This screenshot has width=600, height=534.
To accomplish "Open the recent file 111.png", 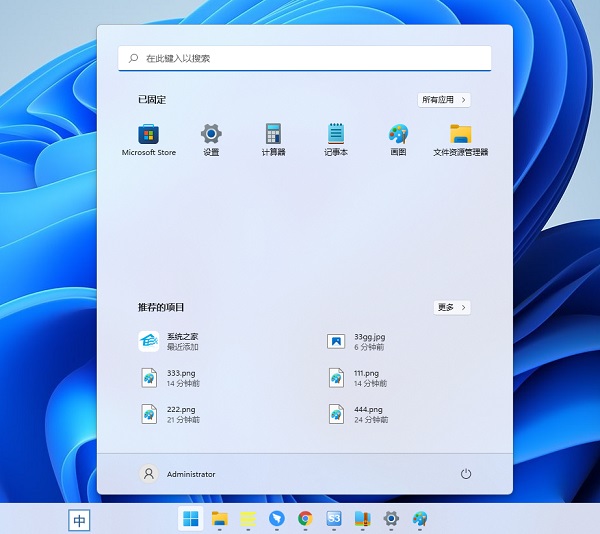I will click(x=358, y=377).
